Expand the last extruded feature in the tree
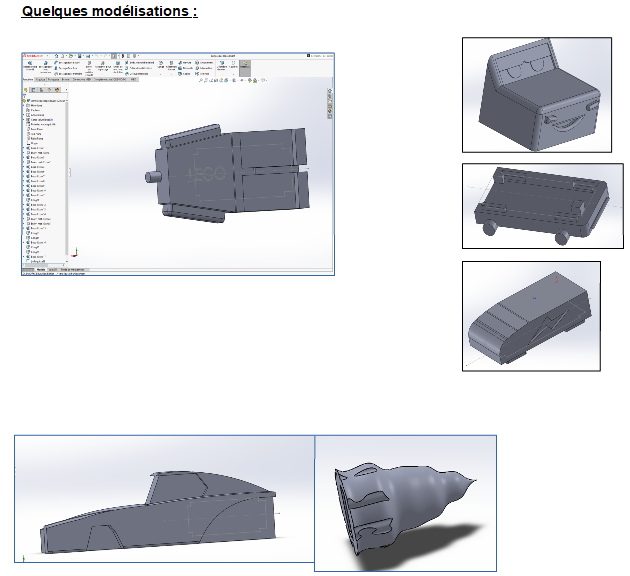 25,257
